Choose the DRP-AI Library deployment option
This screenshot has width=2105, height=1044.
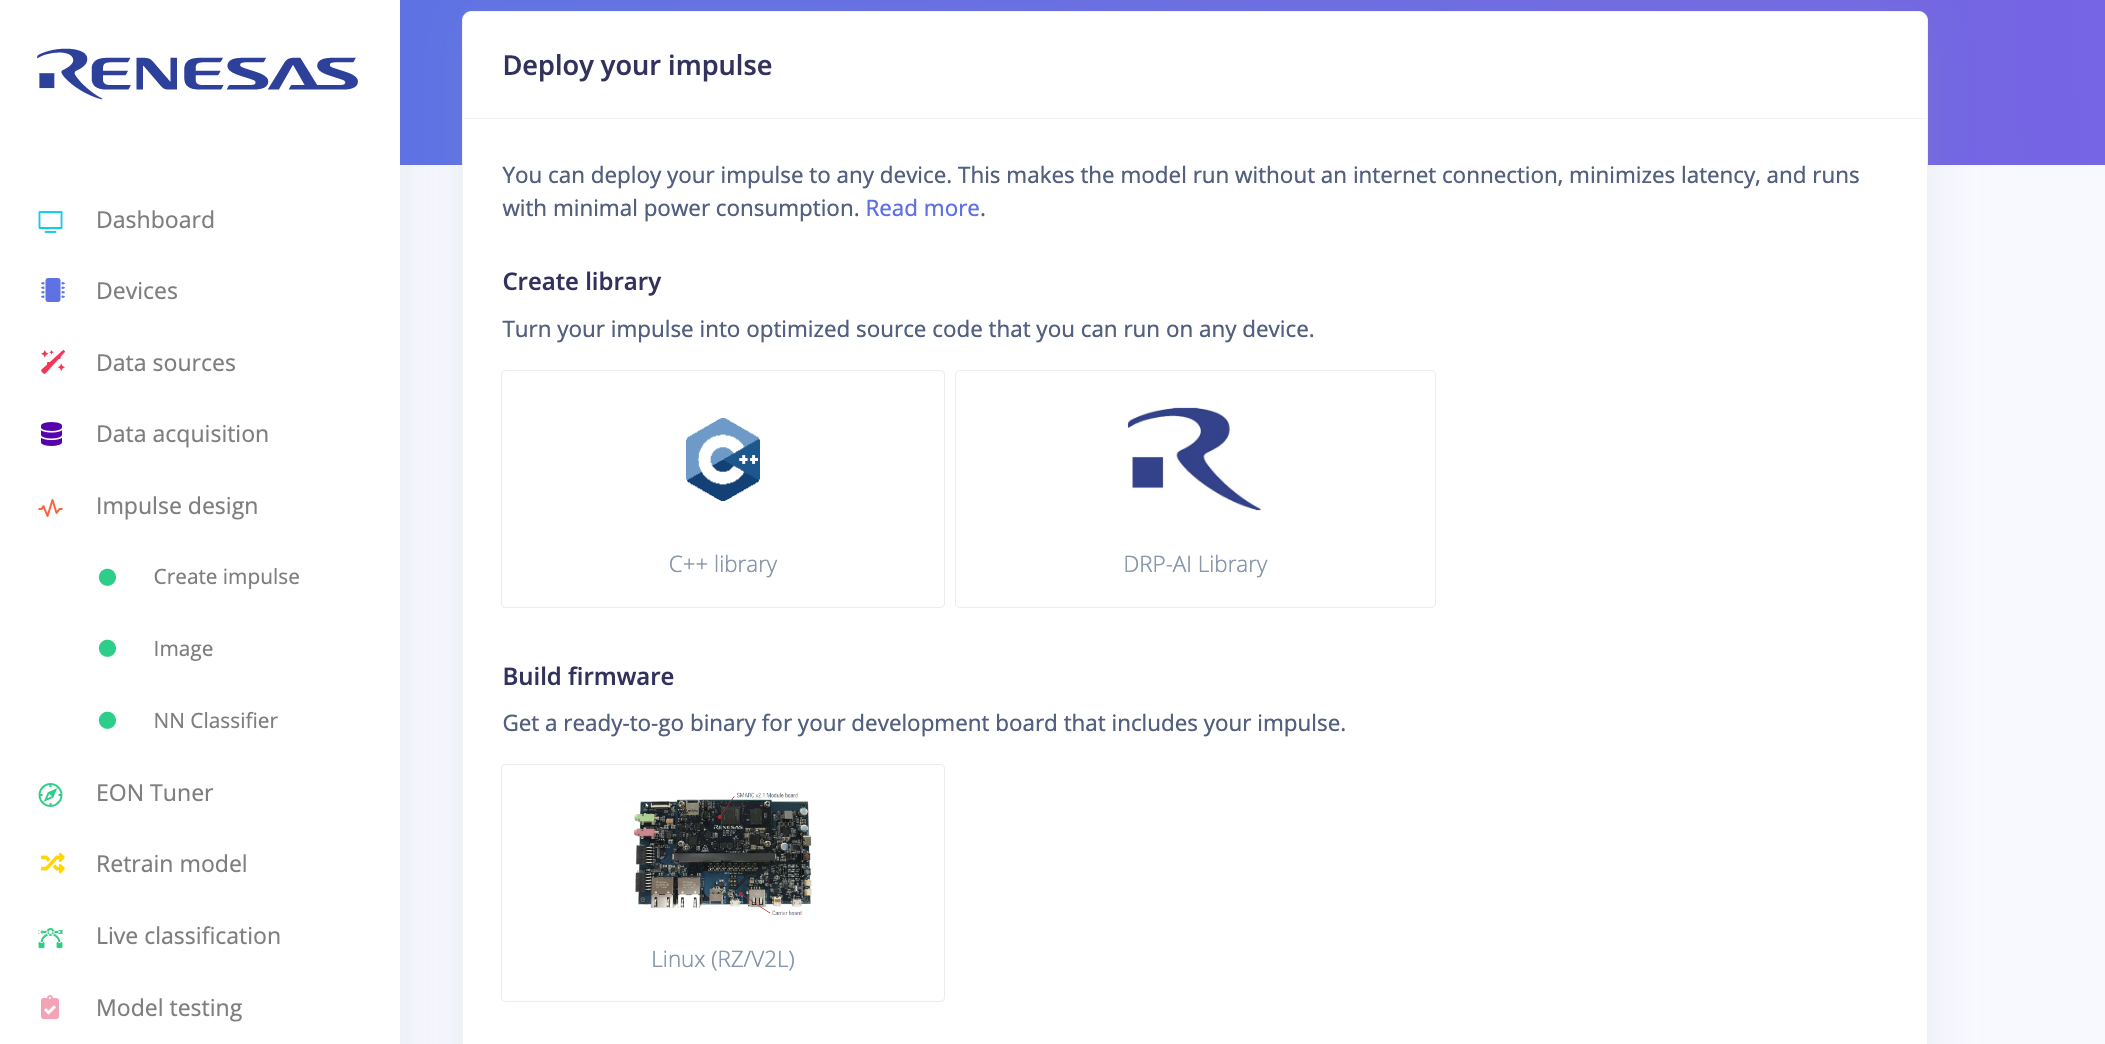(1195, 489)
